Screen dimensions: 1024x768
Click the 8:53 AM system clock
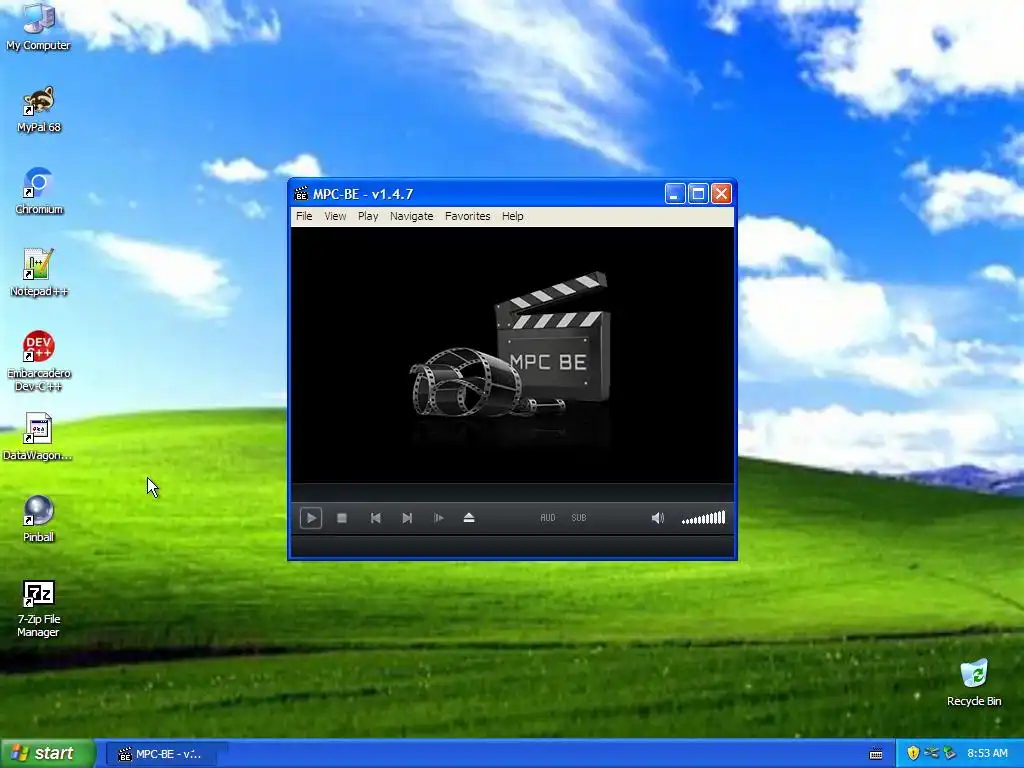tap(987, 753)
